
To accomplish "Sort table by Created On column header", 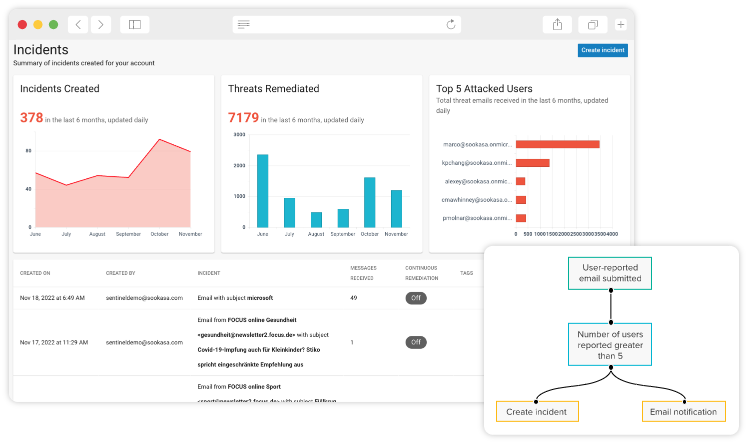I will (x=35, y=272).
